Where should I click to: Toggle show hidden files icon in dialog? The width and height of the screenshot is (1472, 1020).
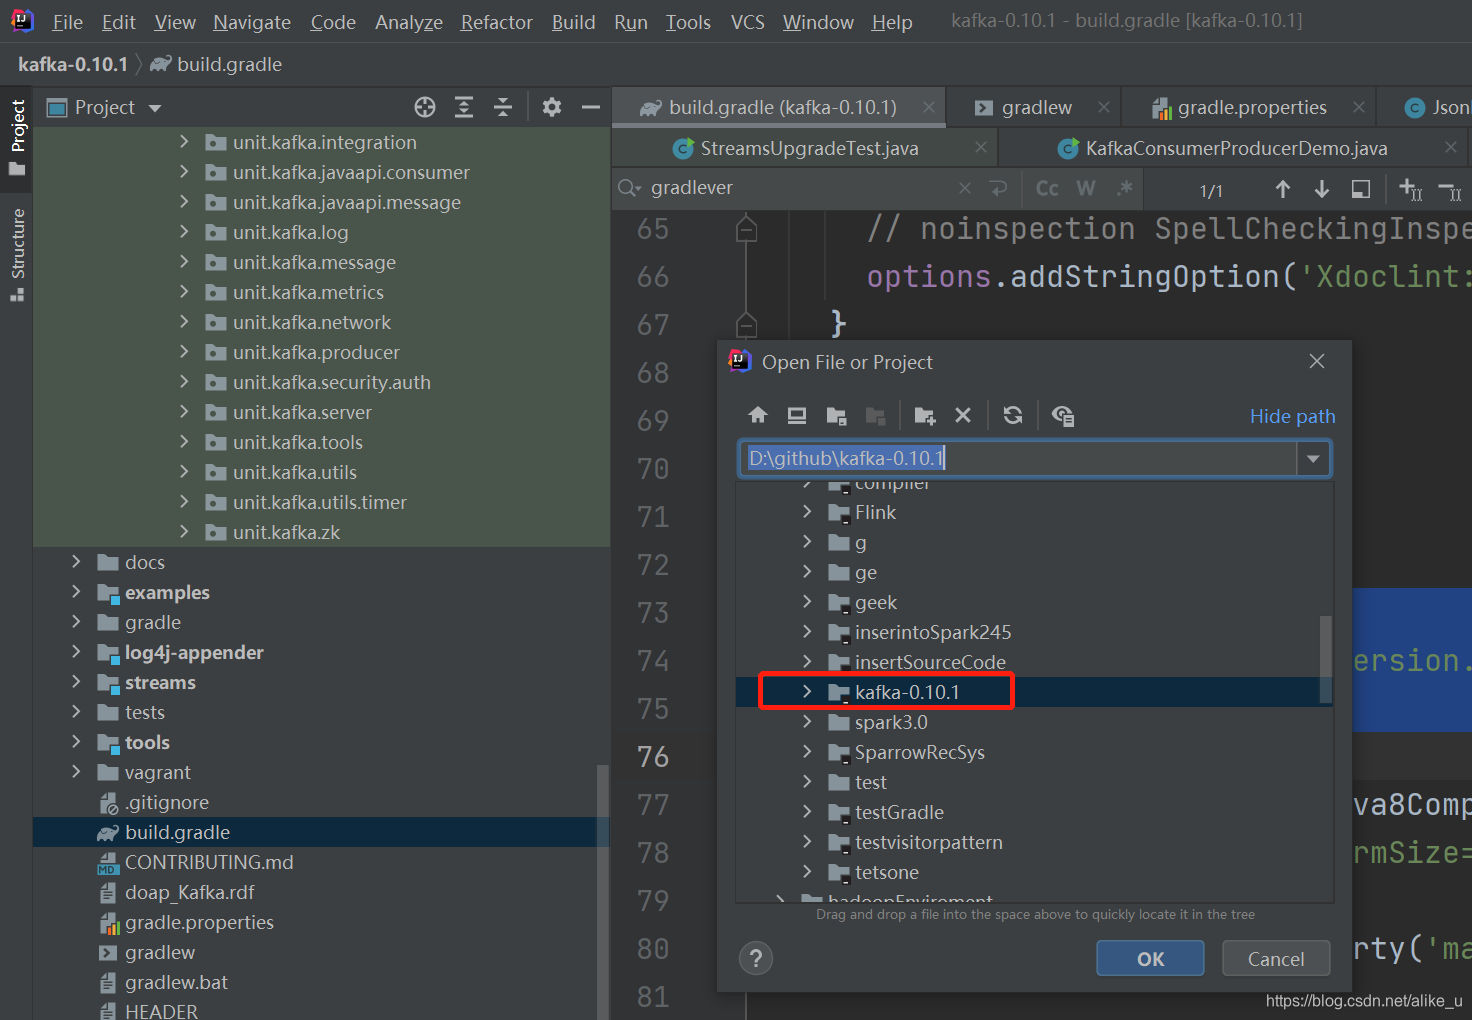(x=1063, y=415)
